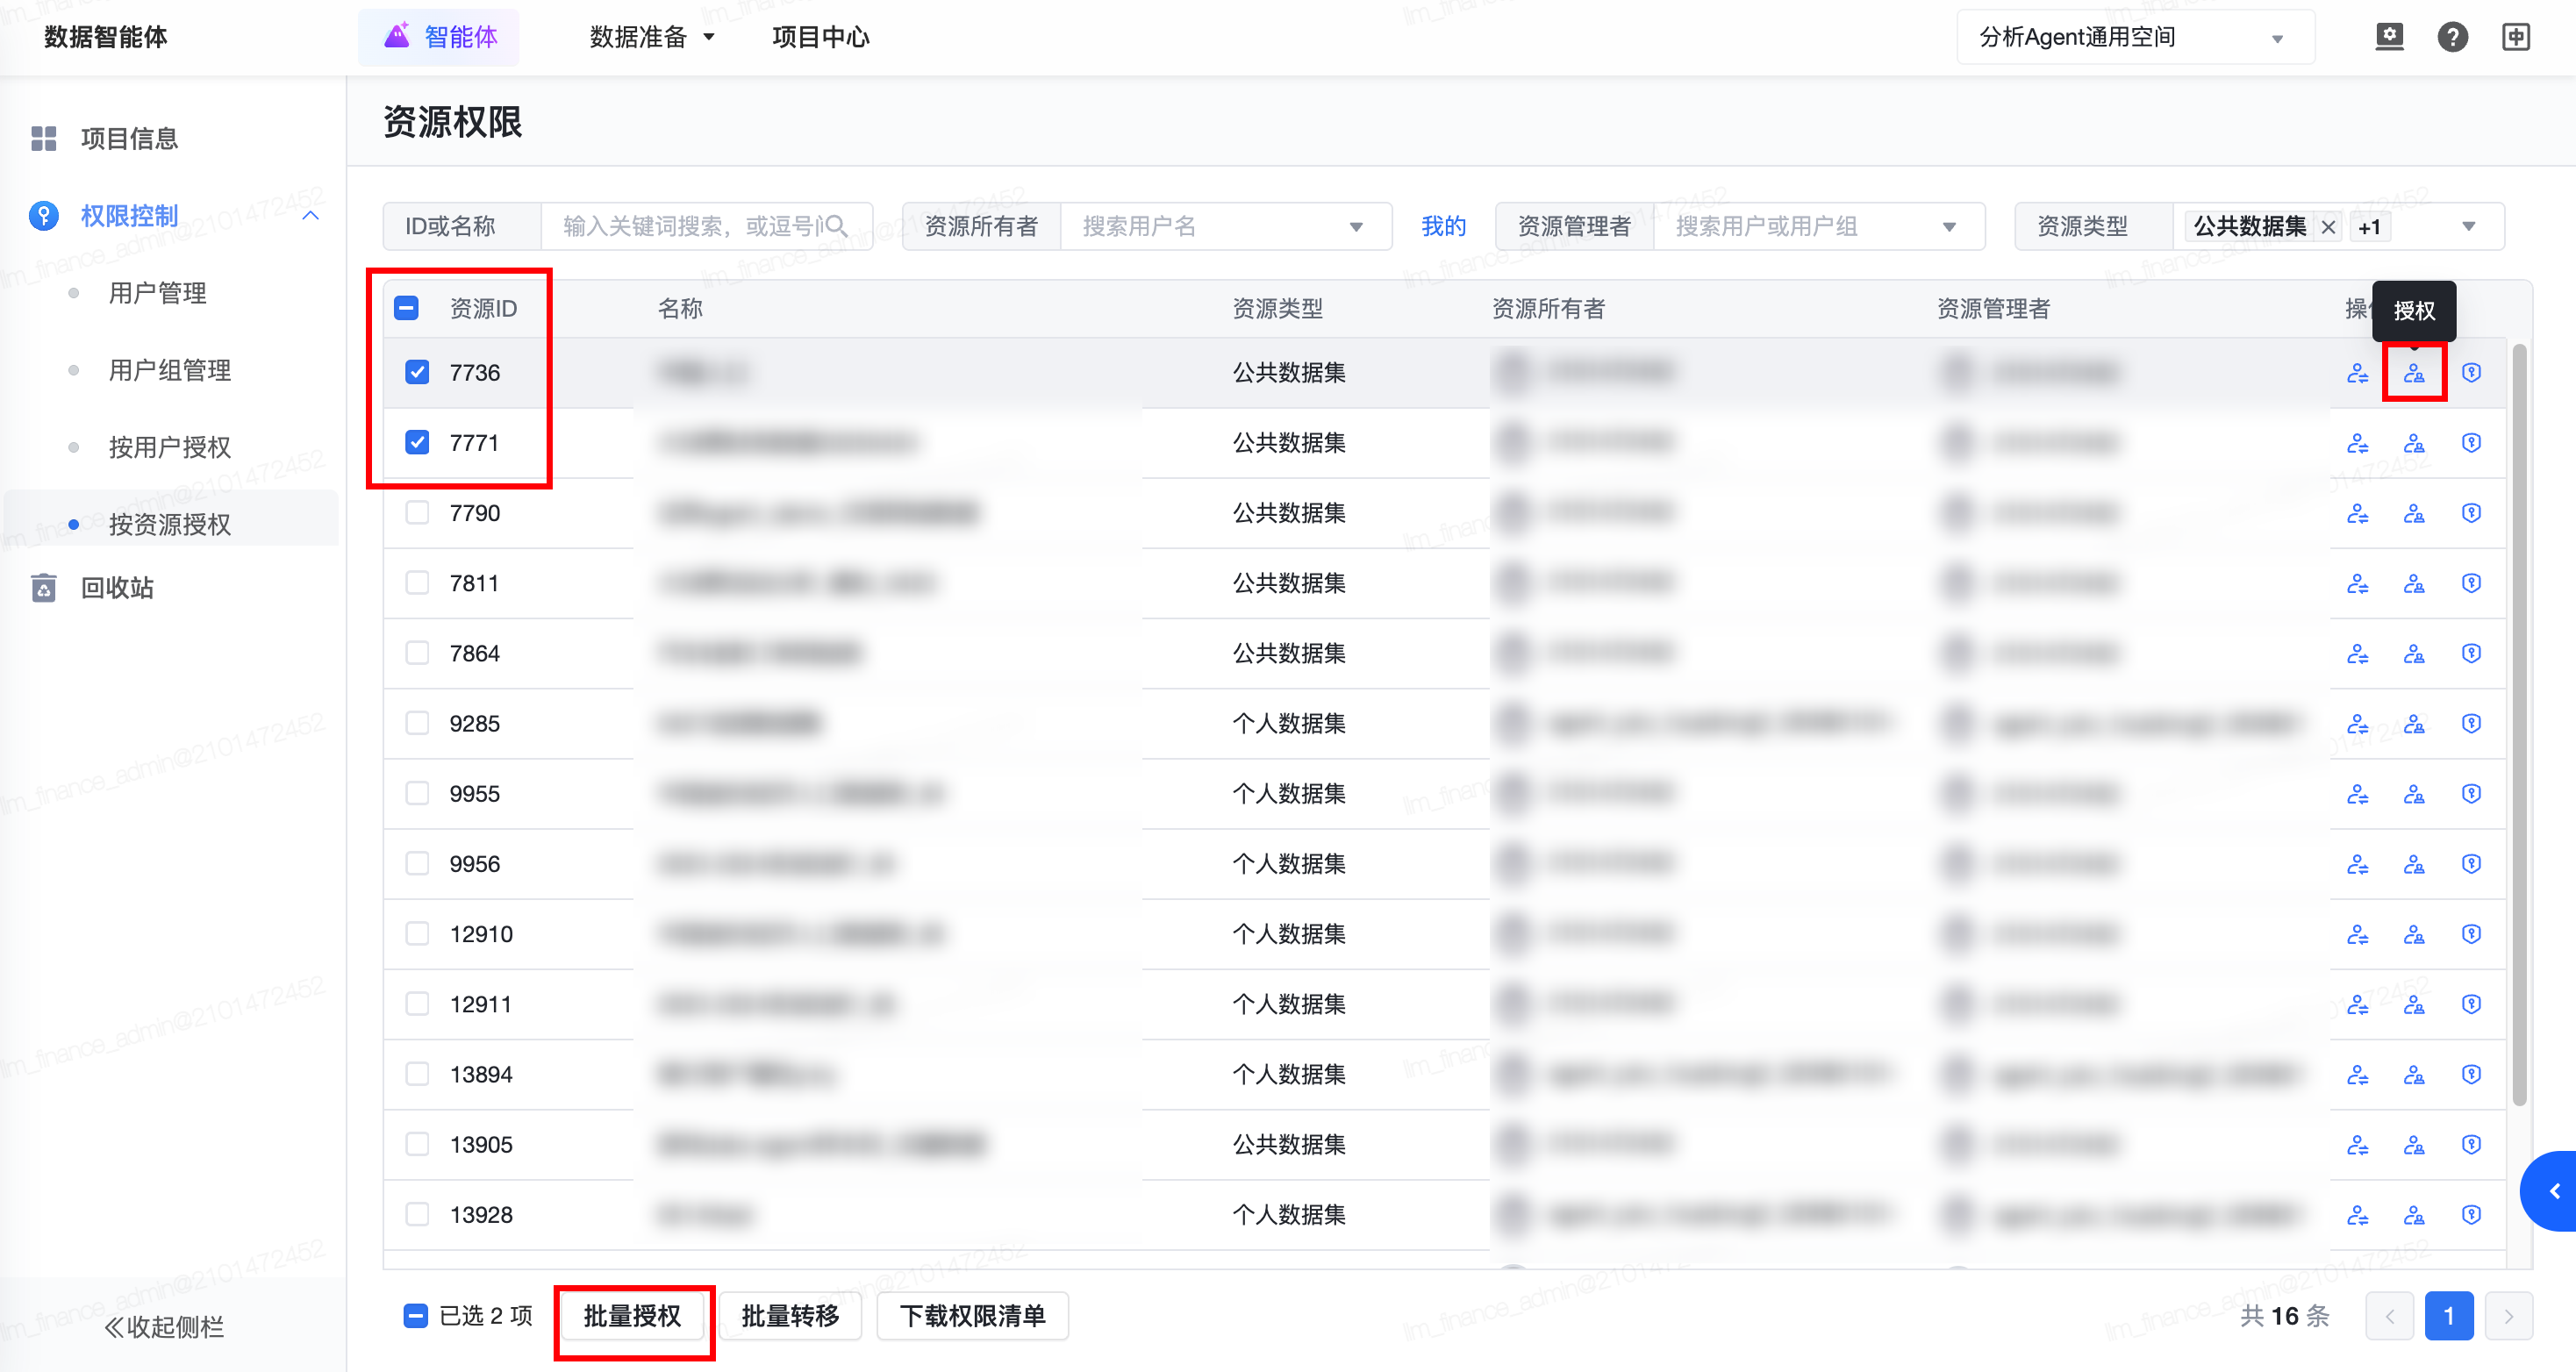
Task: Click the 下载权限清单 button
Action: tap(972, 1315)
